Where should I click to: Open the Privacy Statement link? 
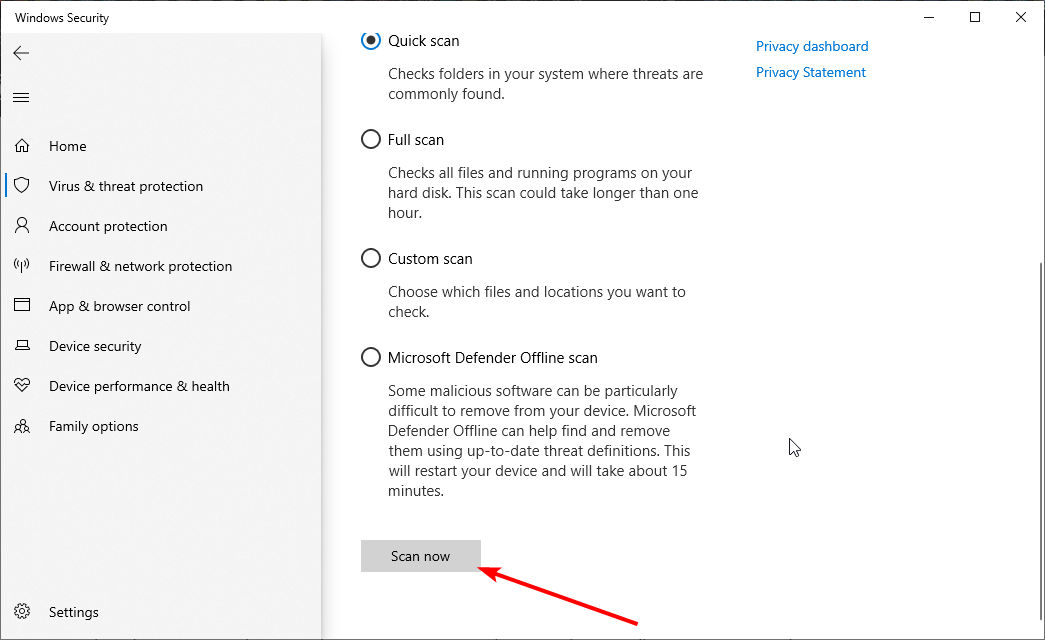click(x=811, y=72)
